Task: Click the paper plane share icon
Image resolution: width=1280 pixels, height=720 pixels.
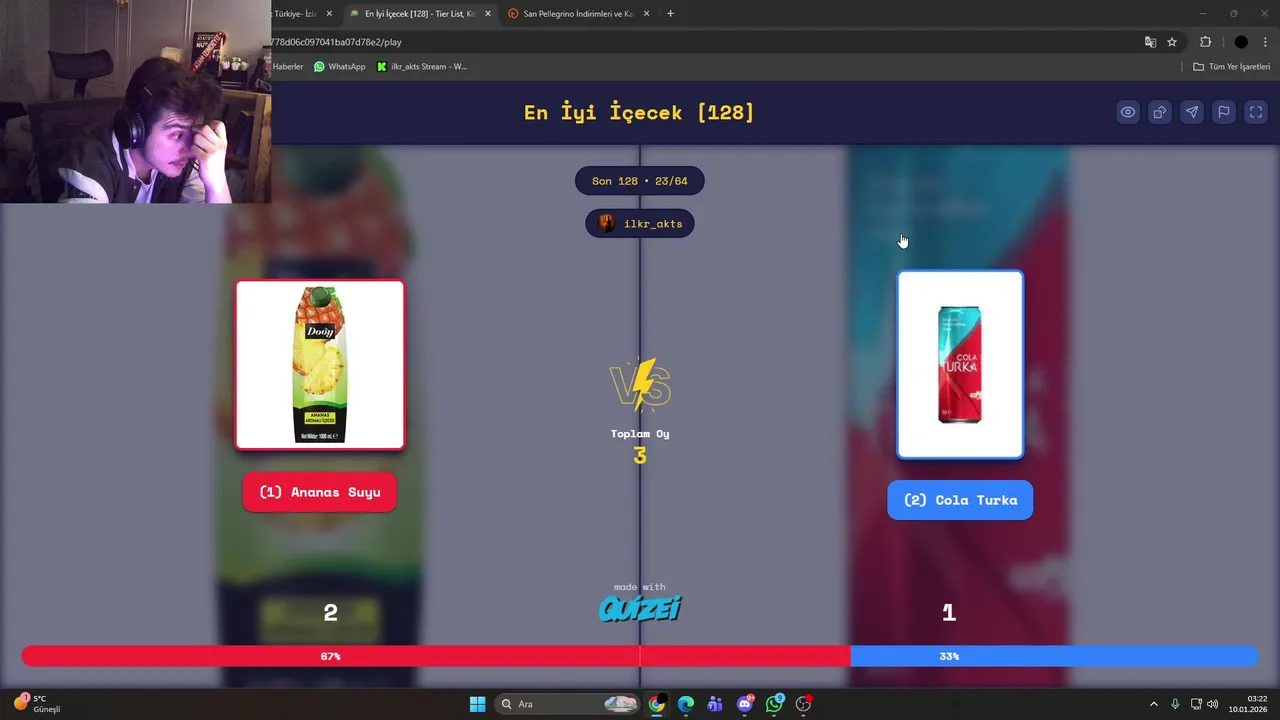Action: pos(1192,112)
